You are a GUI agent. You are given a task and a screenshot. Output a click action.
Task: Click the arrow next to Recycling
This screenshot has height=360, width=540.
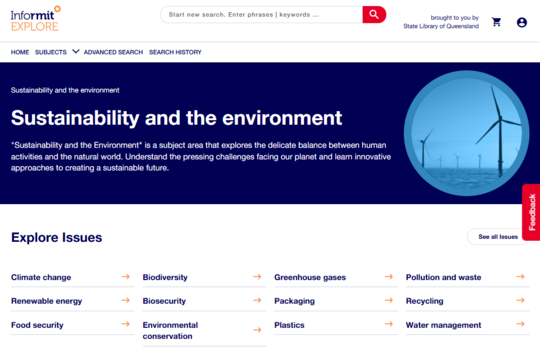(x=520, y=300)
